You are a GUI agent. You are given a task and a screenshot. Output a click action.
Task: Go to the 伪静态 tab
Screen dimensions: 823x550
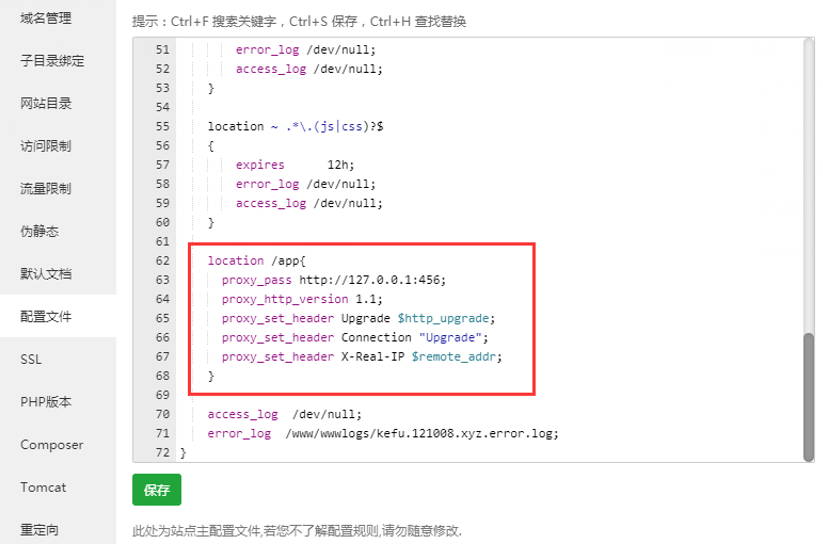pyautogui.click(x=39, y=231)
